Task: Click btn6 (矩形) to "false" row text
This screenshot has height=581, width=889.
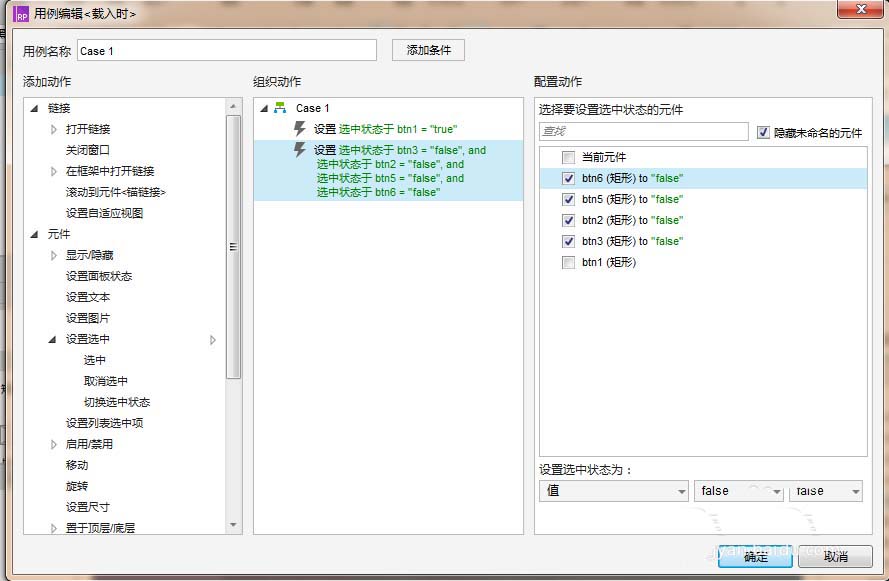Action: (632, 178)
